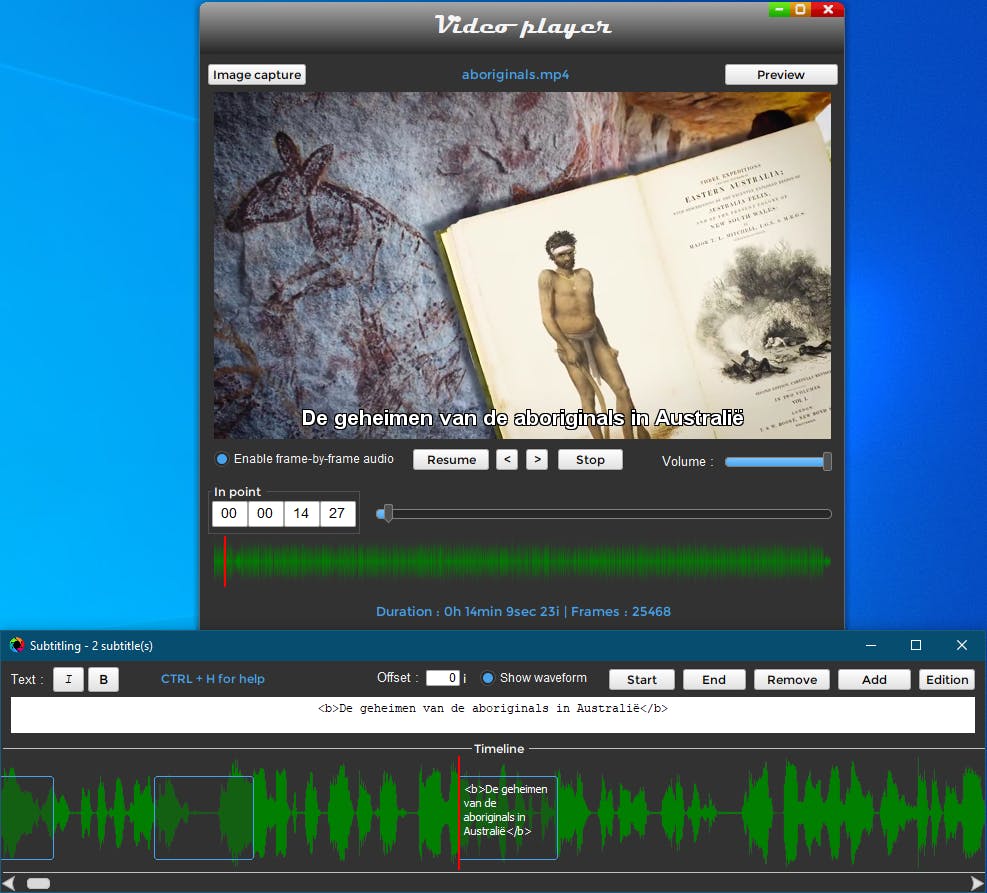Stop the video playback

[590, 460]
